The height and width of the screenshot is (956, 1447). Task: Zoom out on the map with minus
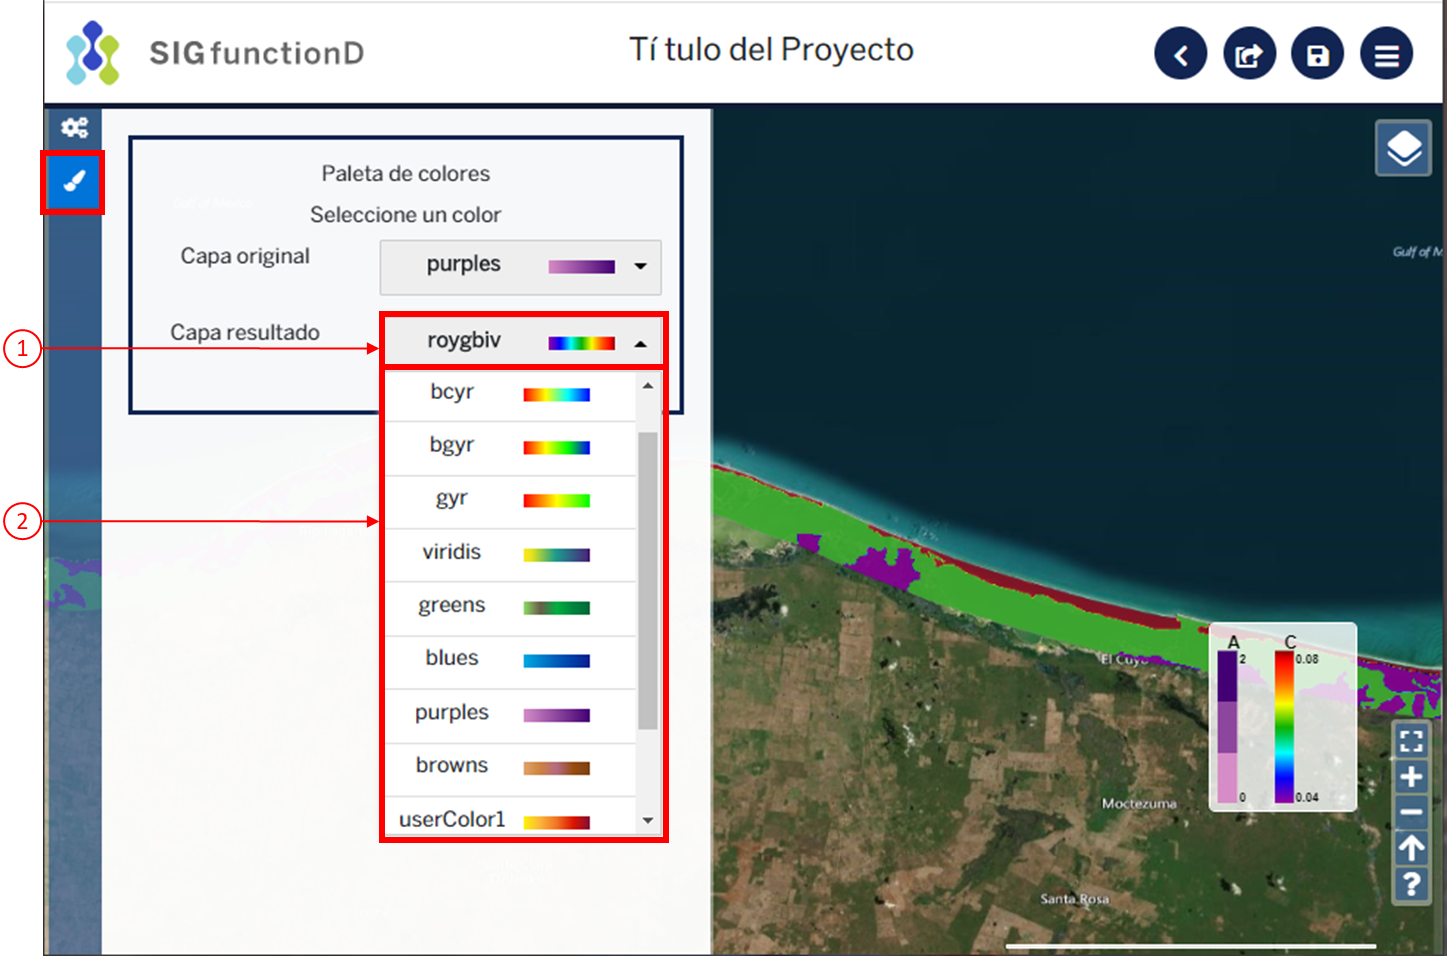coord(1411,813)
